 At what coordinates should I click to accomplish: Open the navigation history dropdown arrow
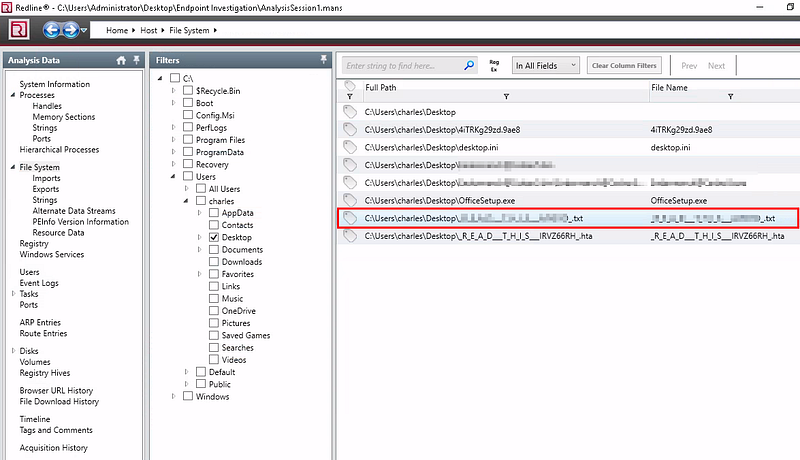coord(84,30)
